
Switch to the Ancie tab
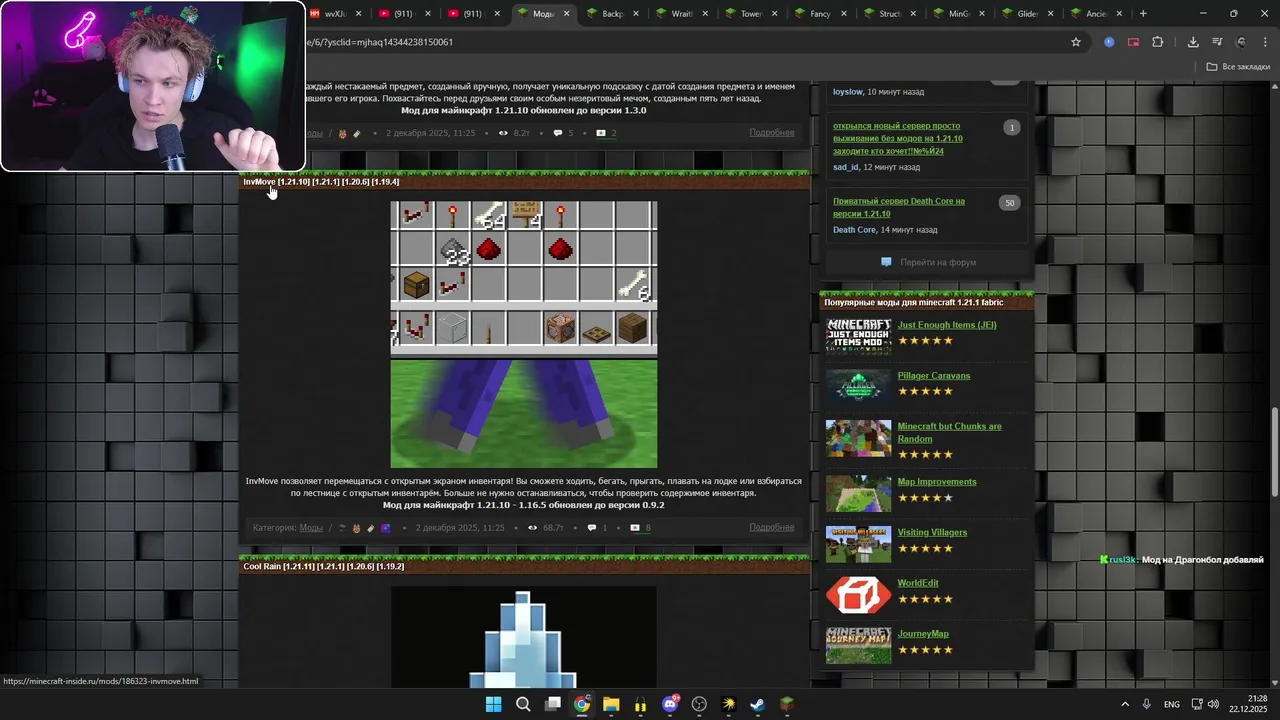tap(1094, 14)
